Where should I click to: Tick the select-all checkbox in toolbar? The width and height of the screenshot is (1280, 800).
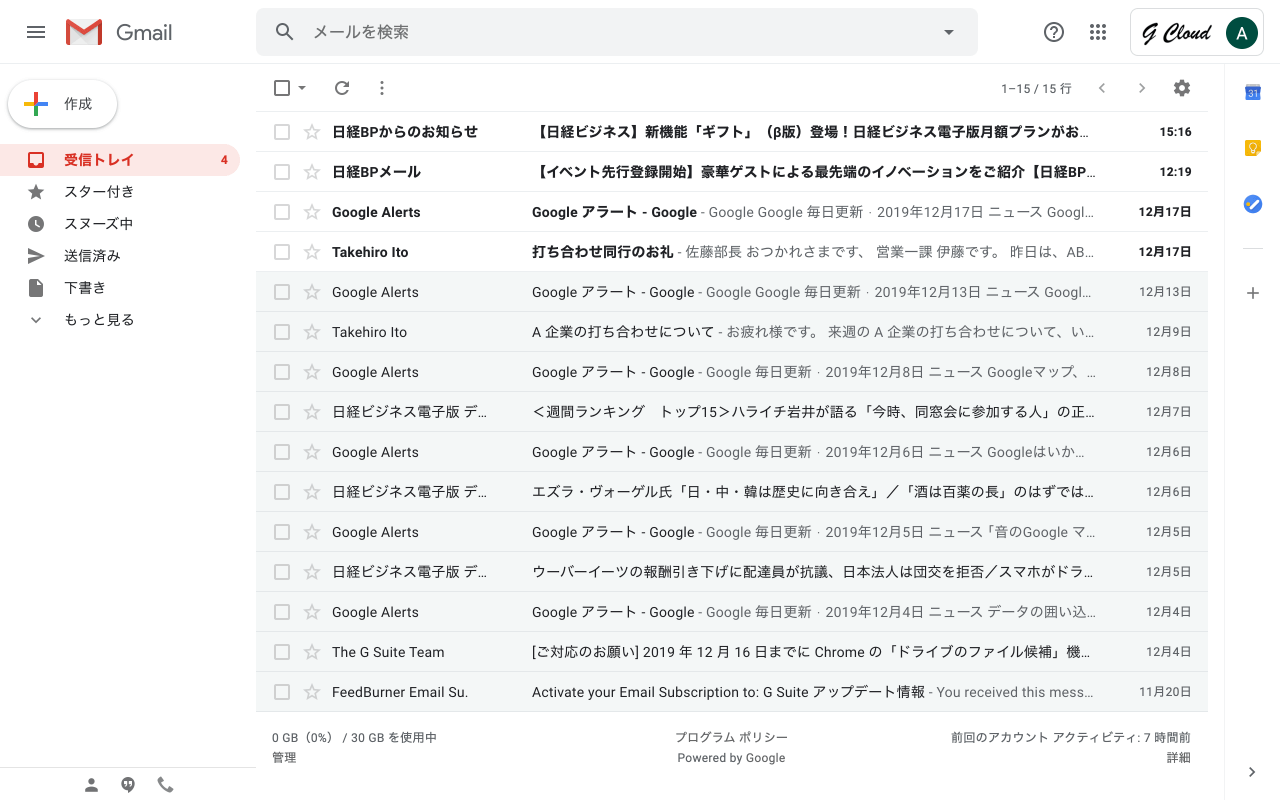(282, 88)
